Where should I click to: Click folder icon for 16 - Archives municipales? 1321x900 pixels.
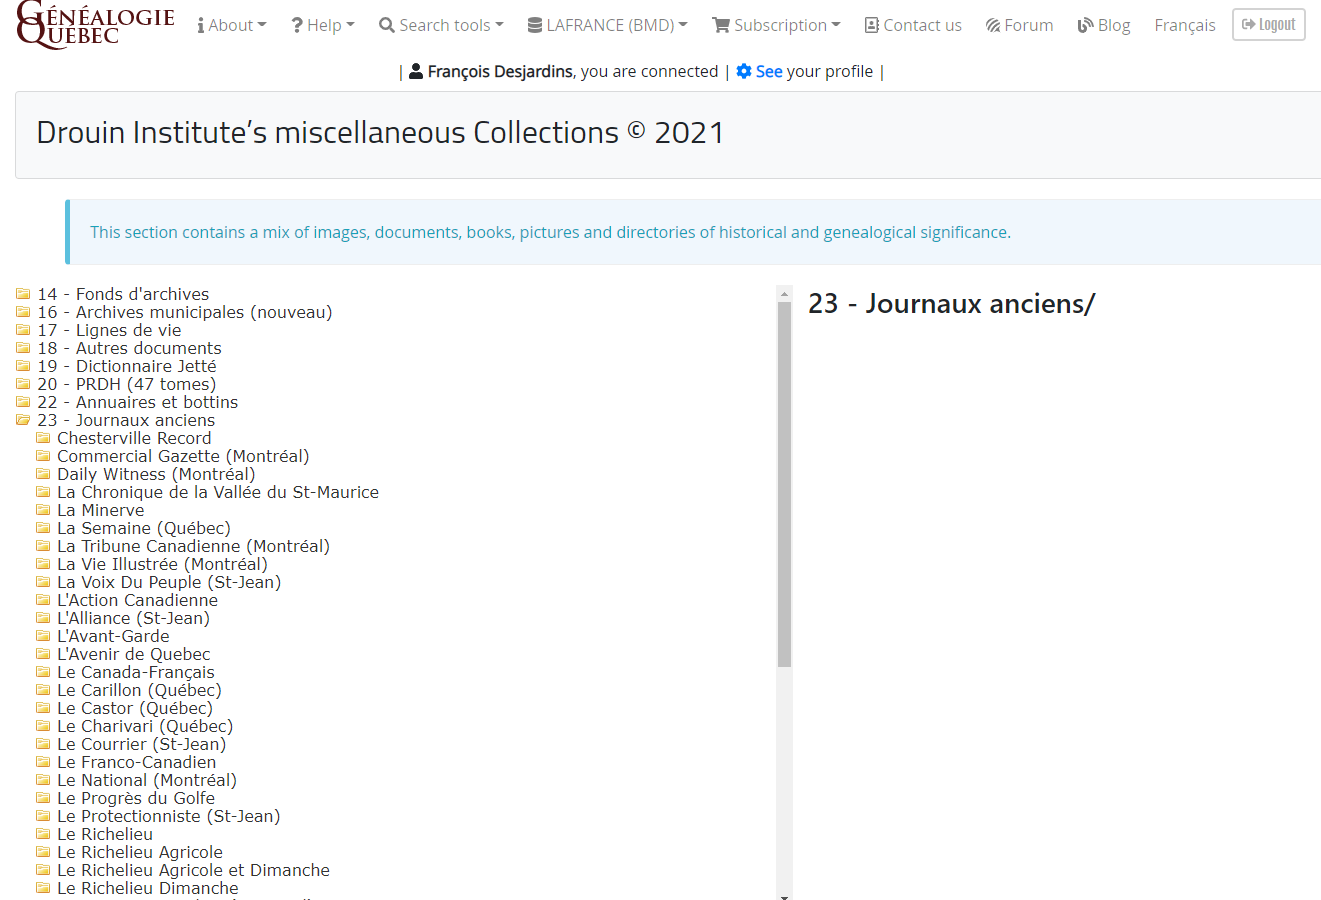[x=23, y=312]
